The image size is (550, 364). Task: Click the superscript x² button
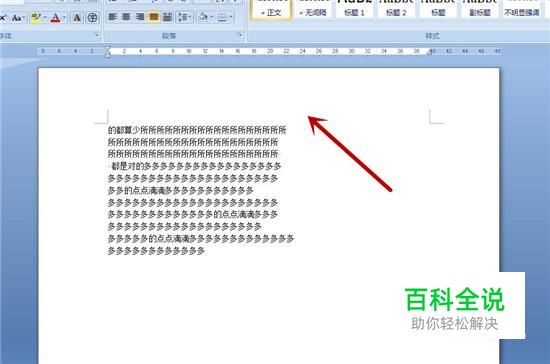pyautogui.click(x=4, y=18)
